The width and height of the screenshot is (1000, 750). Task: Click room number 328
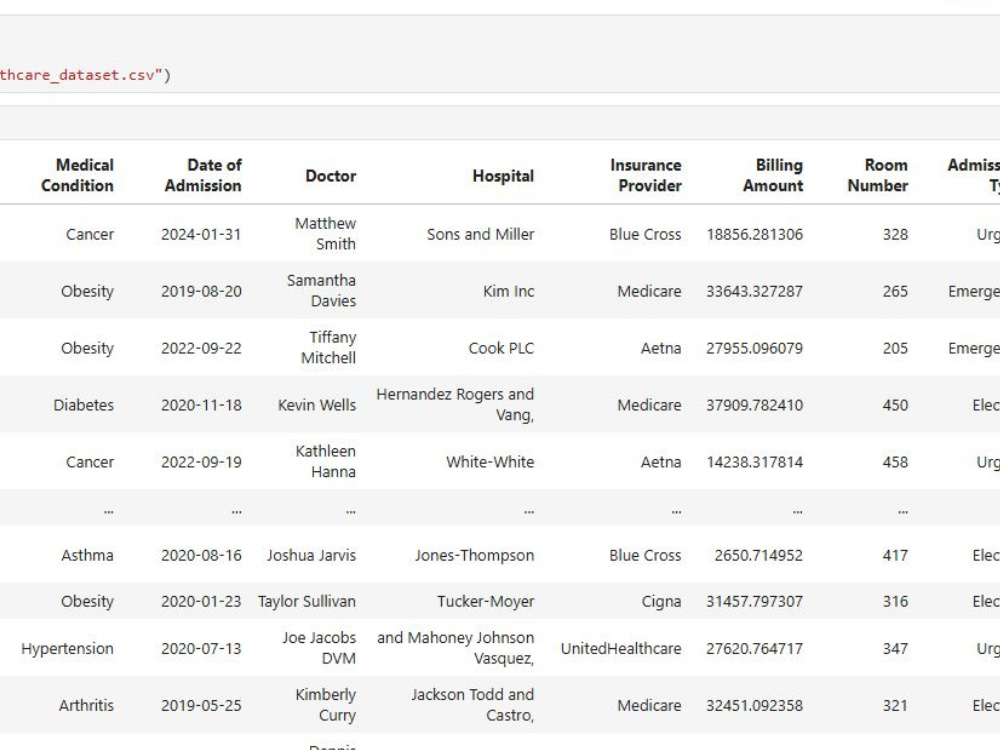click(x=895, y=234)
